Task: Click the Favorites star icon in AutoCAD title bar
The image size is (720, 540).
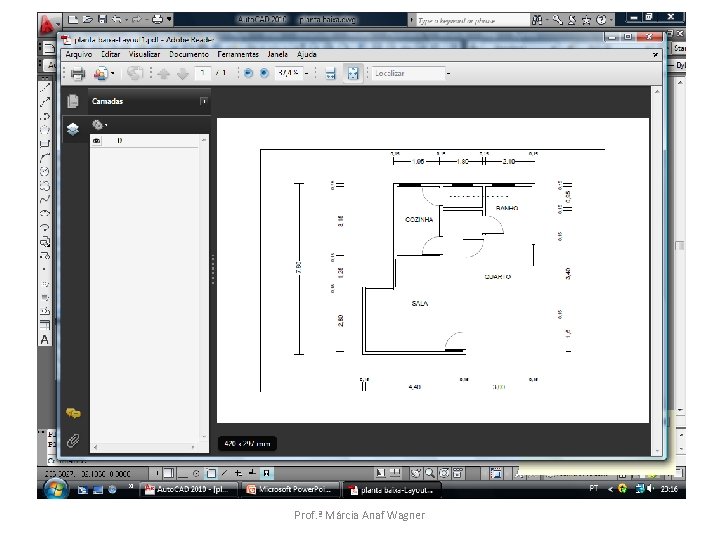Action: coord(586,20)
